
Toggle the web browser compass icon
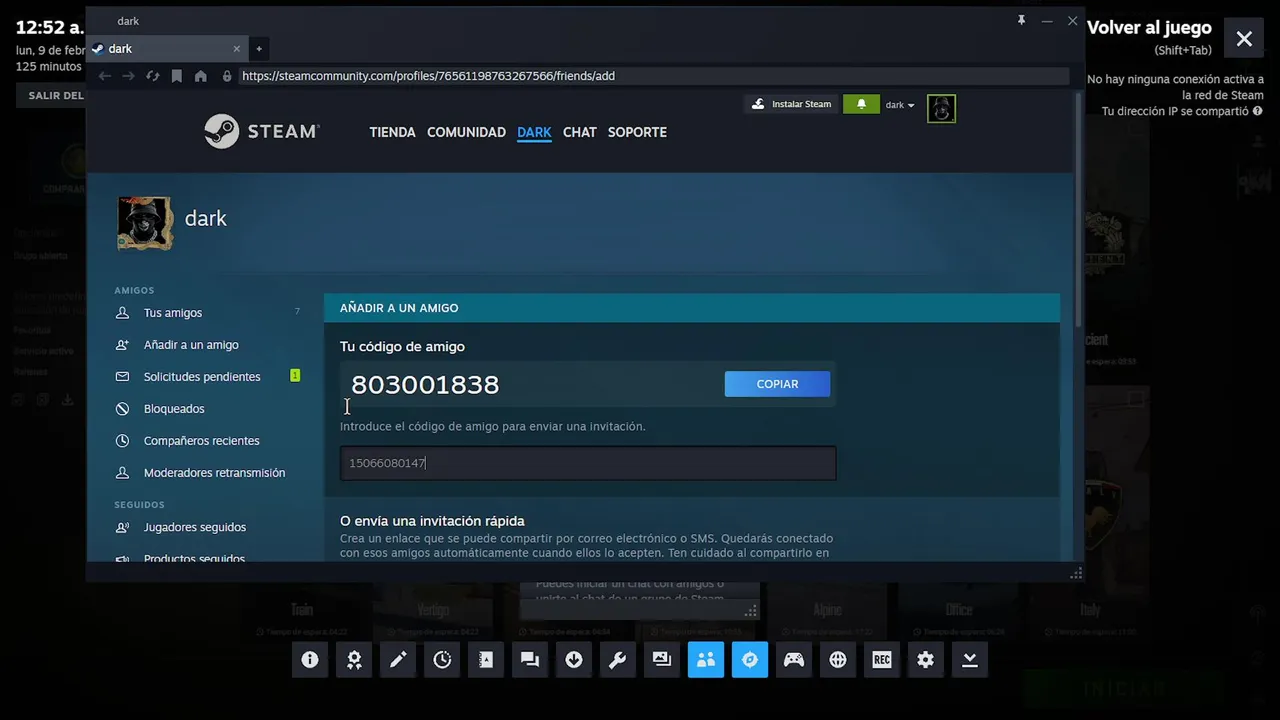click(x=750, y=660)
